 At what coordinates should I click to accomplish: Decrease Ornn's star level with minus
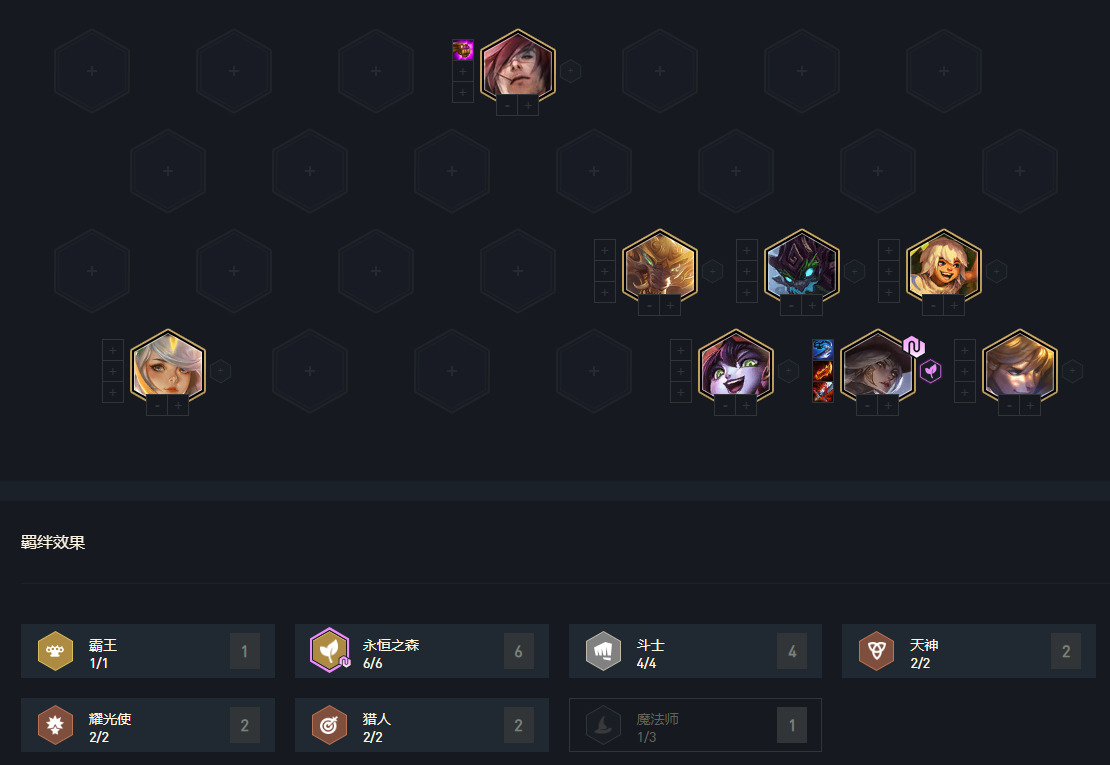[649, 306]
